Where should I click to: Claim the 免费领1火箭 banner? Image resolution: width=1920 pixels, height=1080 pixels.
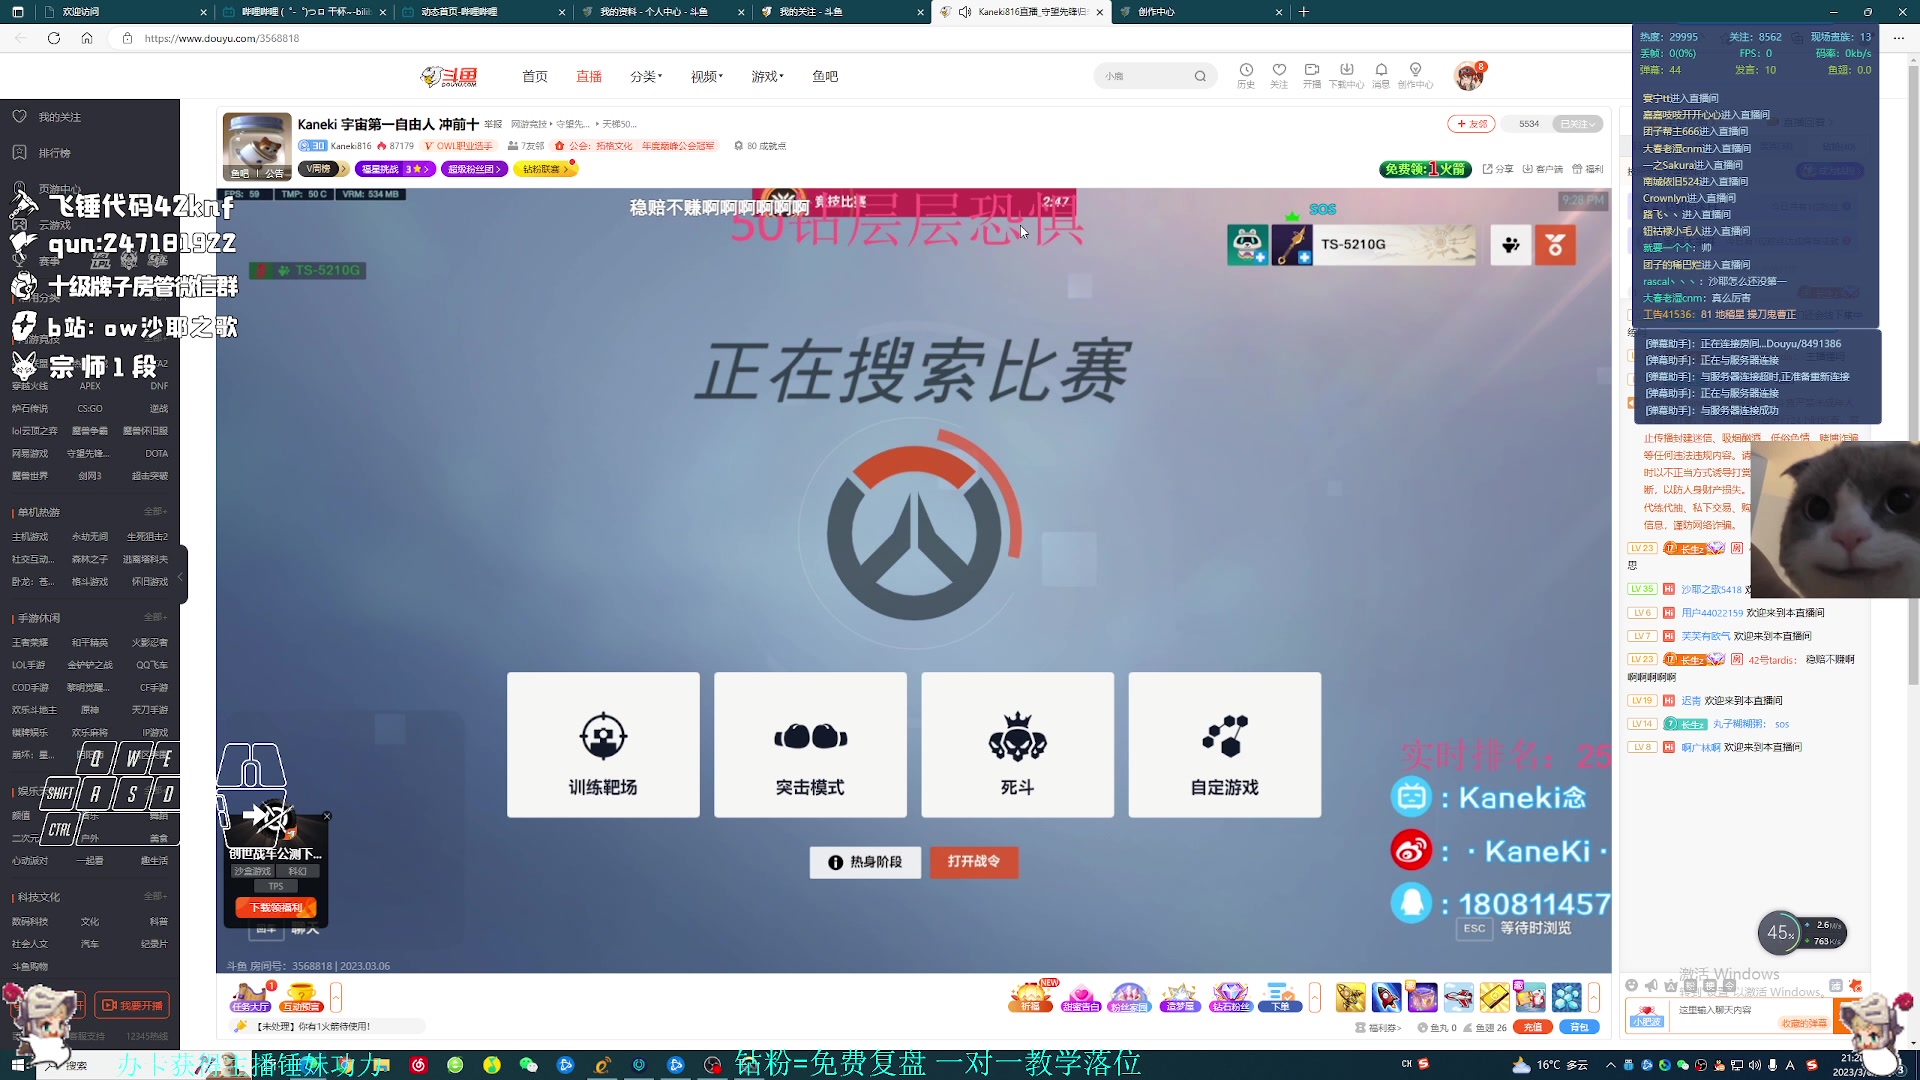[x=1425, y=169]
